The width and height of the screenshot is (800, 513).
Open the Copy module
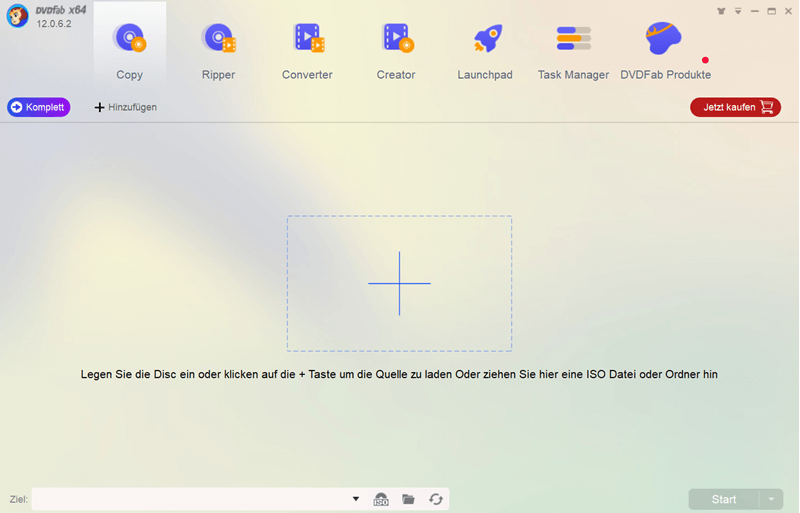[x=130, y=50]
